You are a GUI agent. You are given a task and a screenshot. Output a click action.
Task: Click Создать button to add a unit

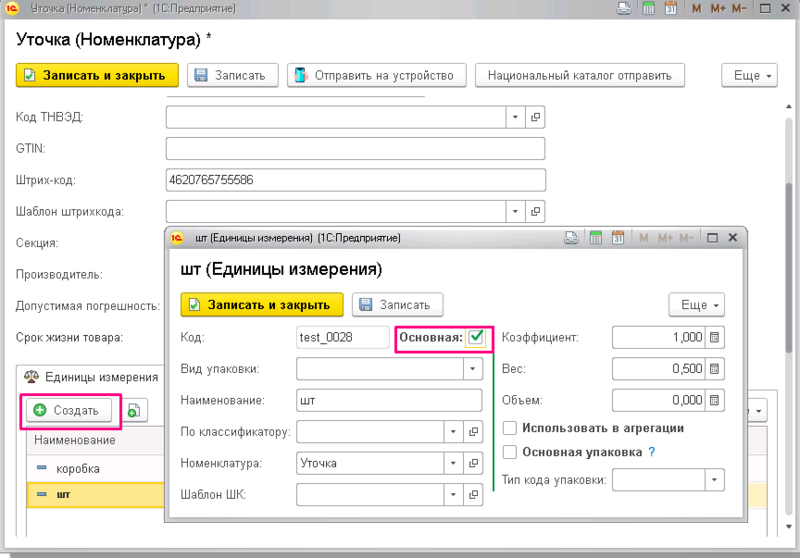68,410
